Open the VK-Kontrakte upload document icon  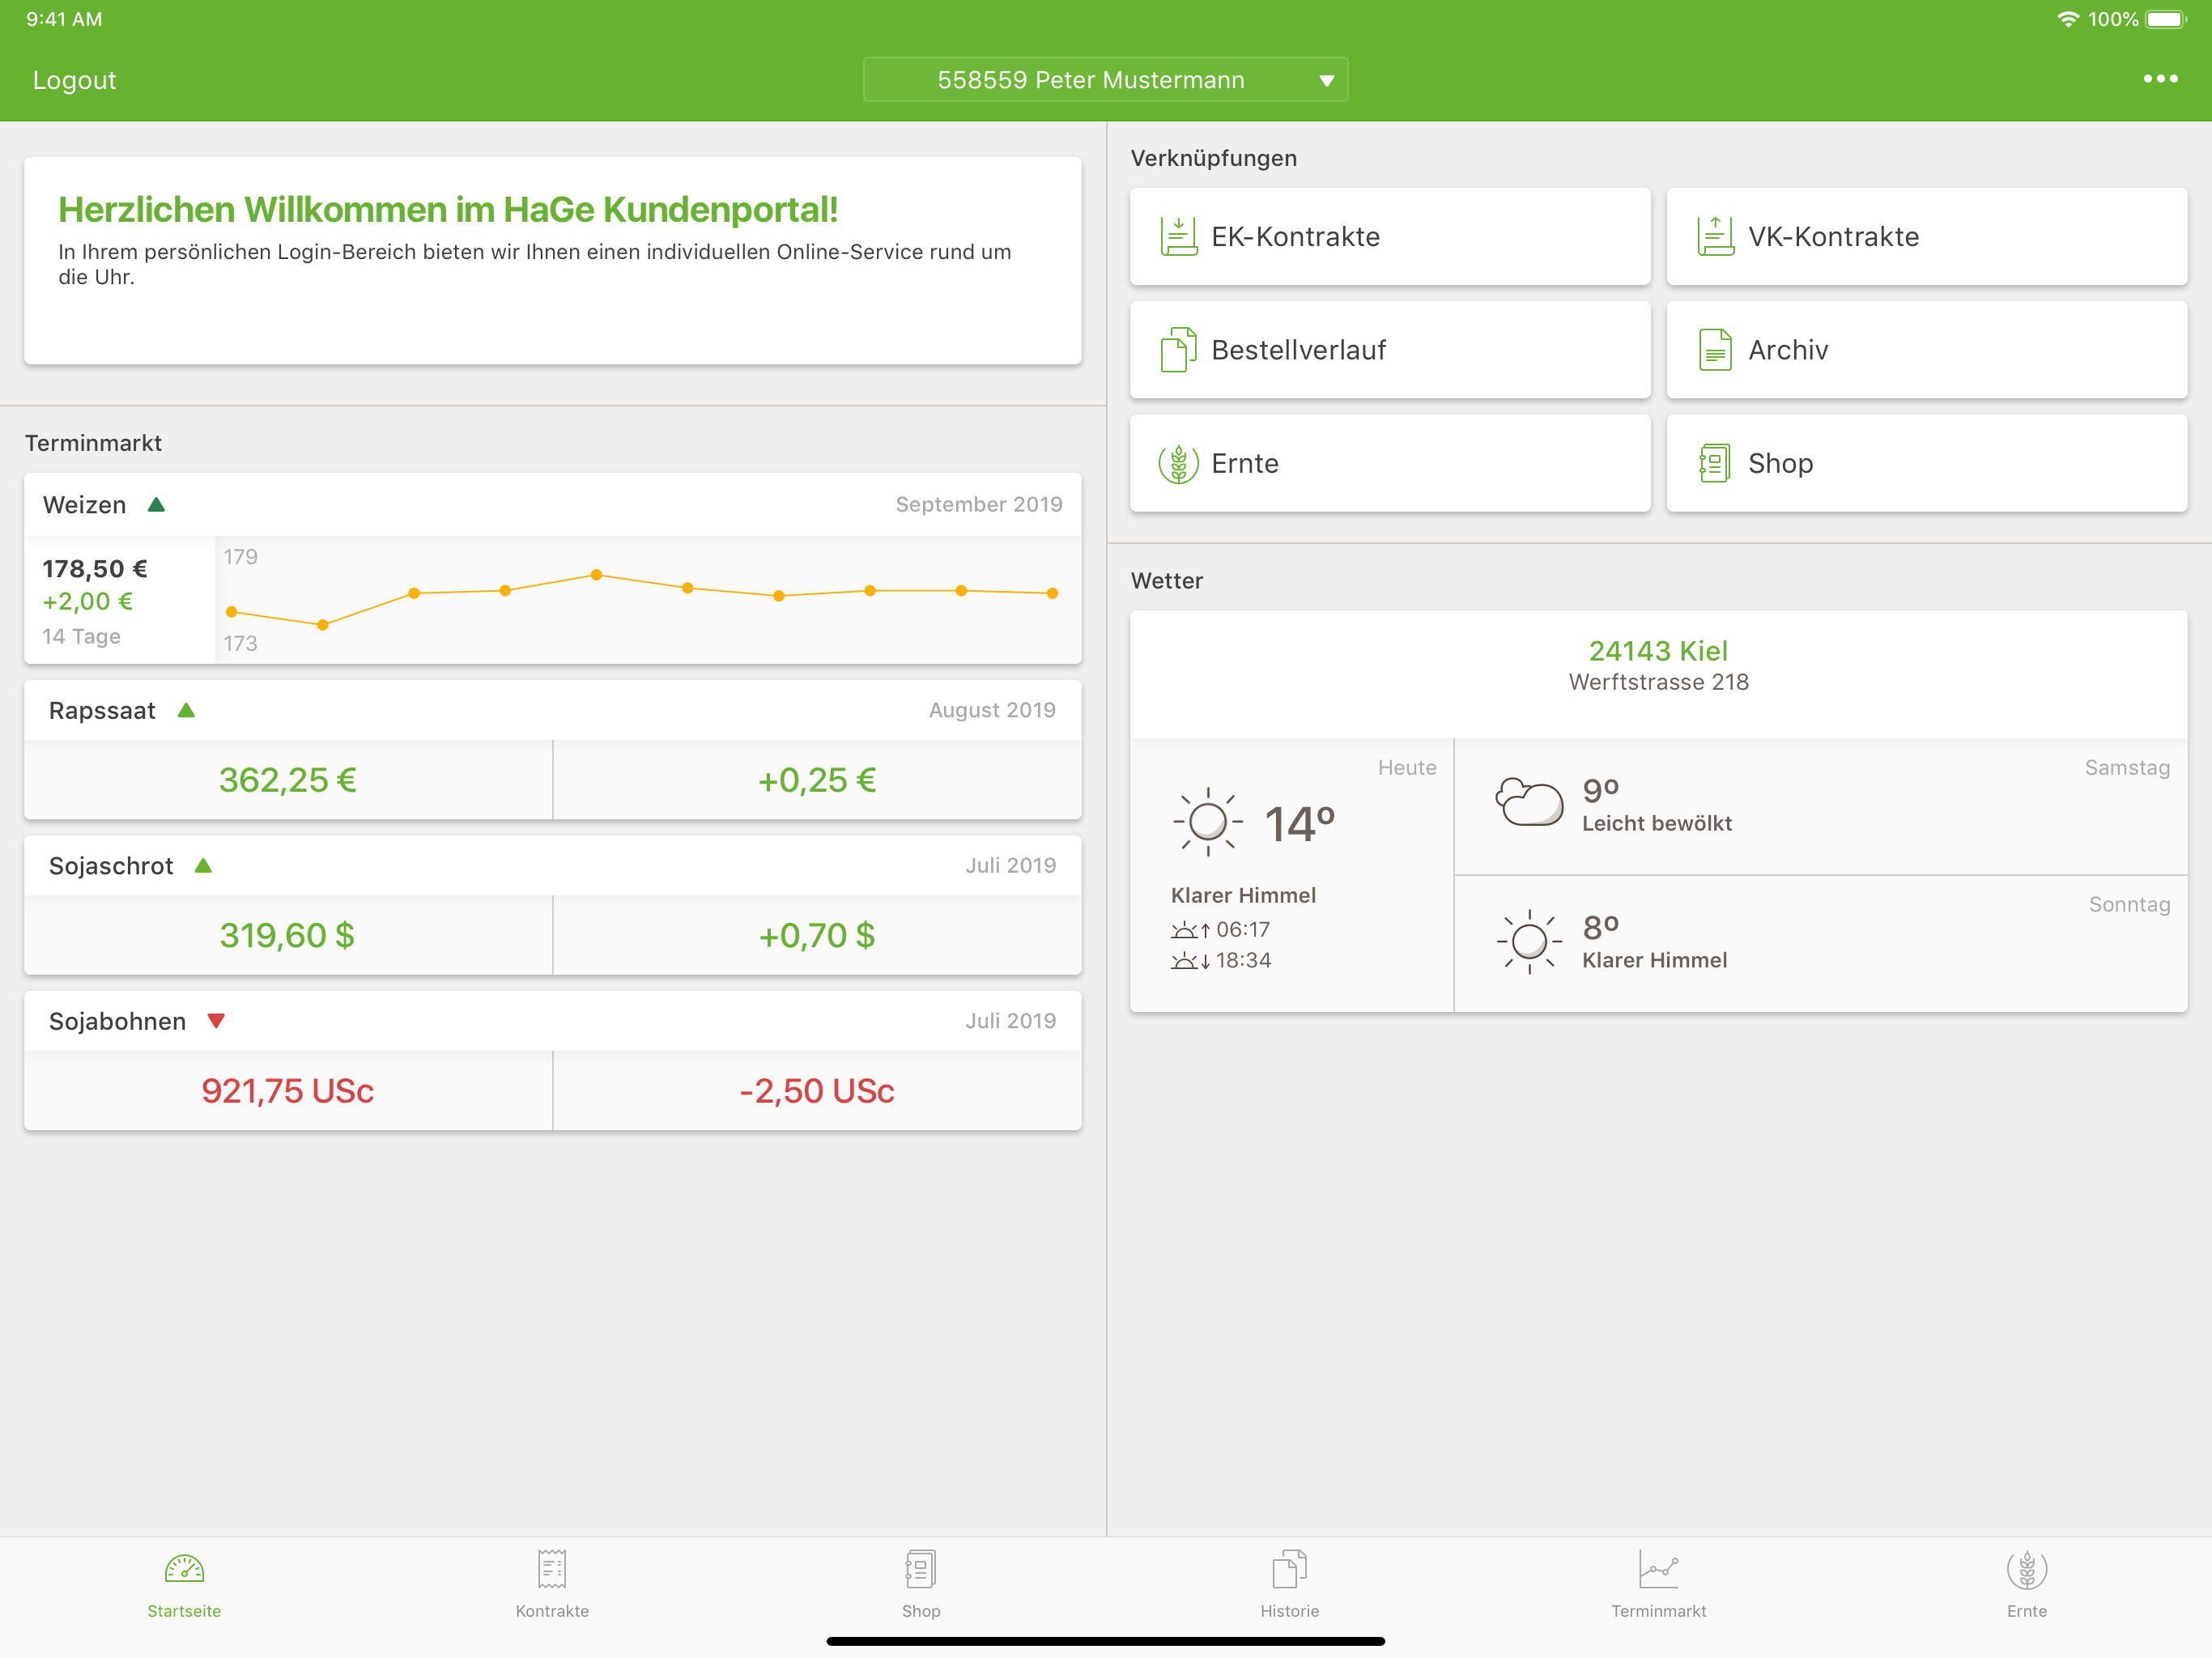pyautogui.click(x=1715, y=237)
